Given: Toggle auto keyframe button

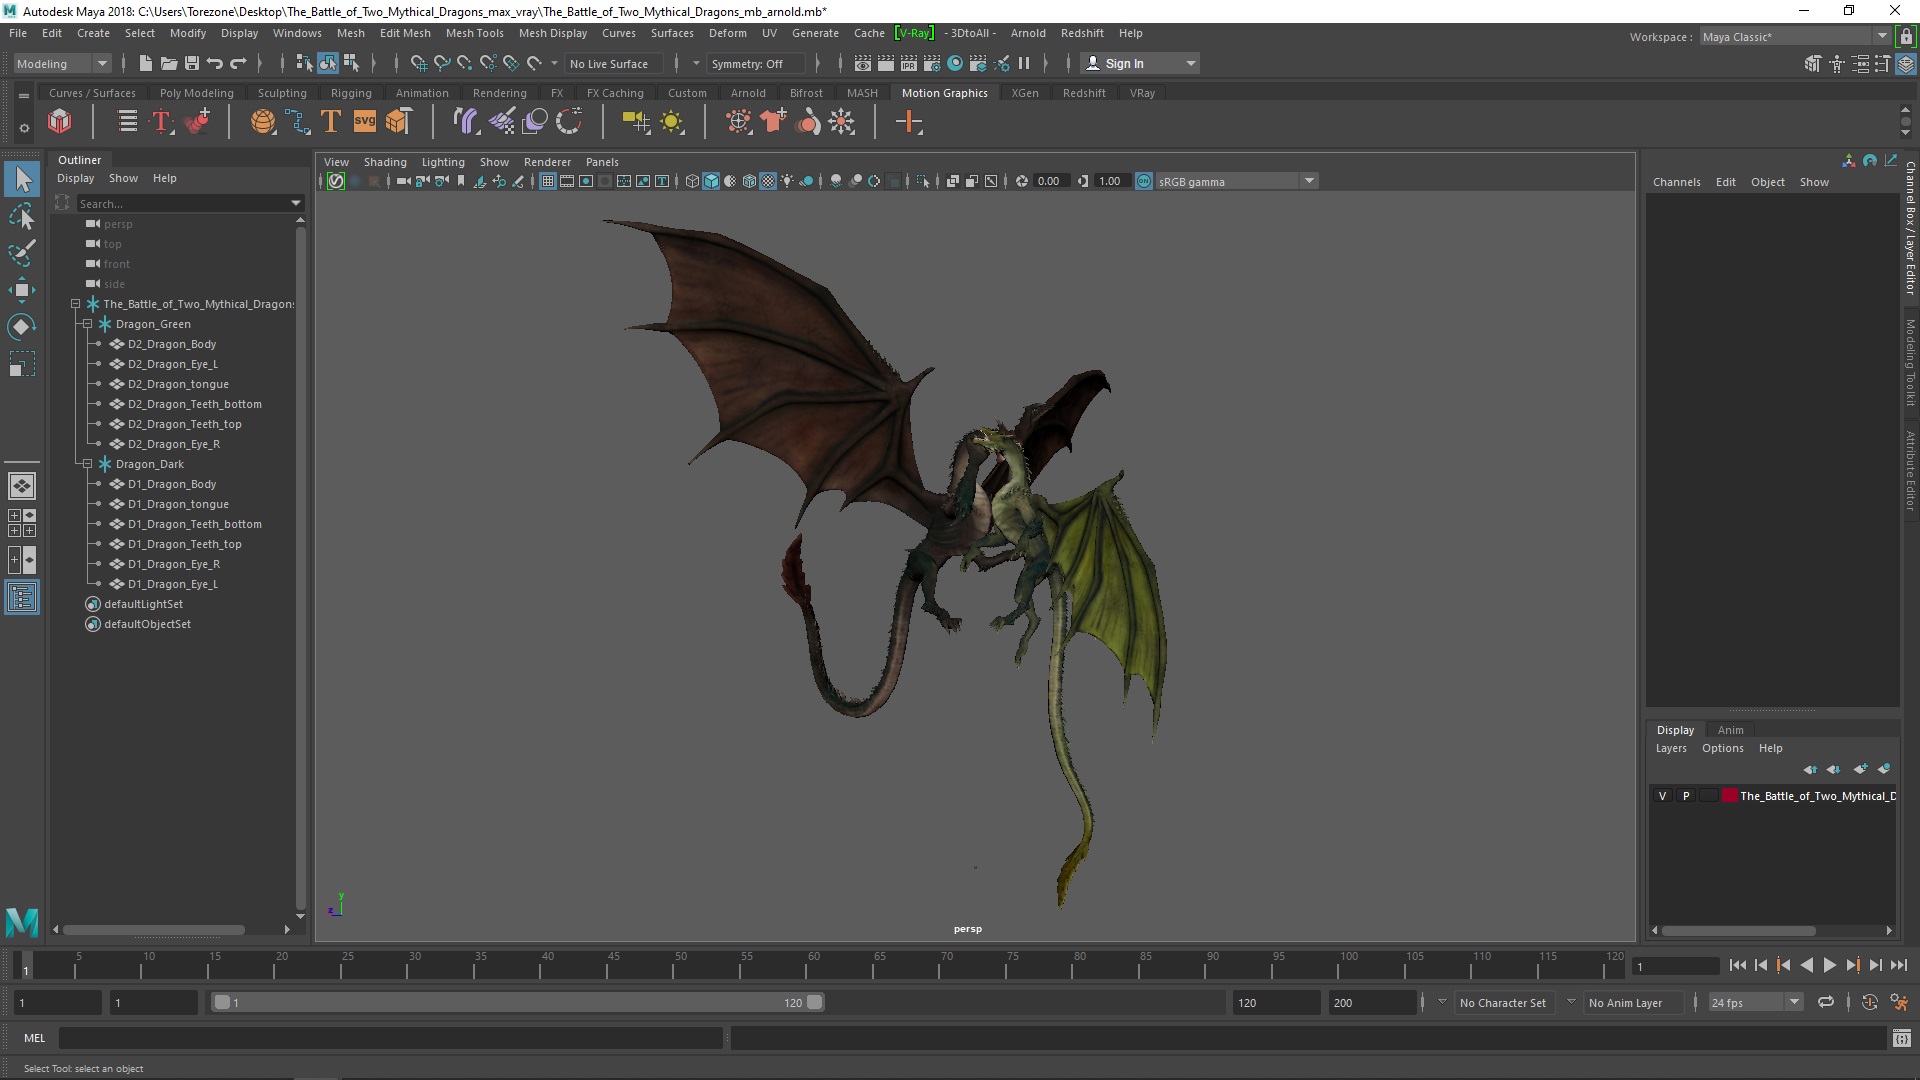Looking at the screenshot, I should [1869, 1002].
